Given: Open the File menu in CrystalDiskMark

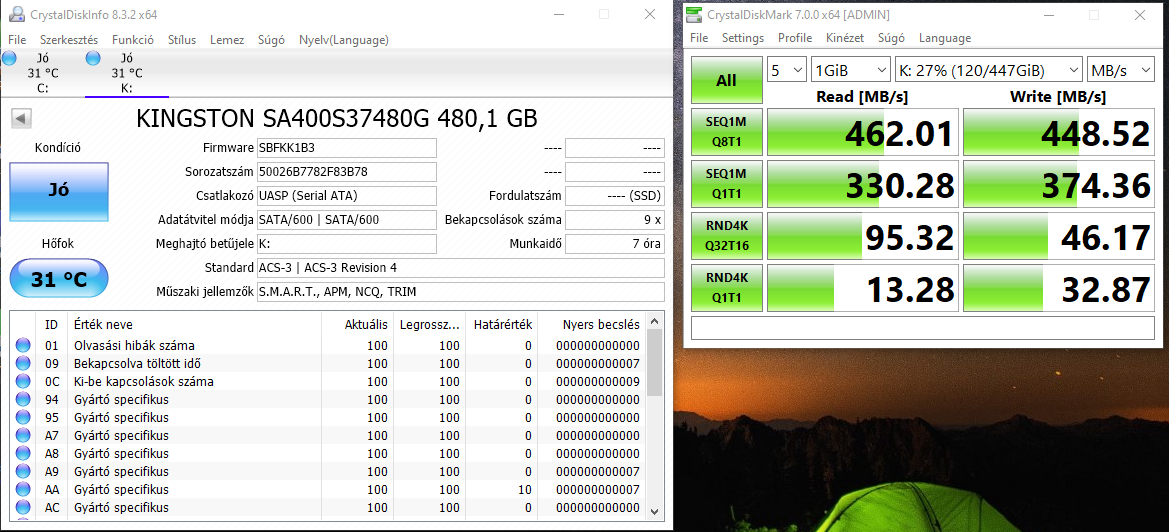Looking at the screenshot, I should click(699, 38).
